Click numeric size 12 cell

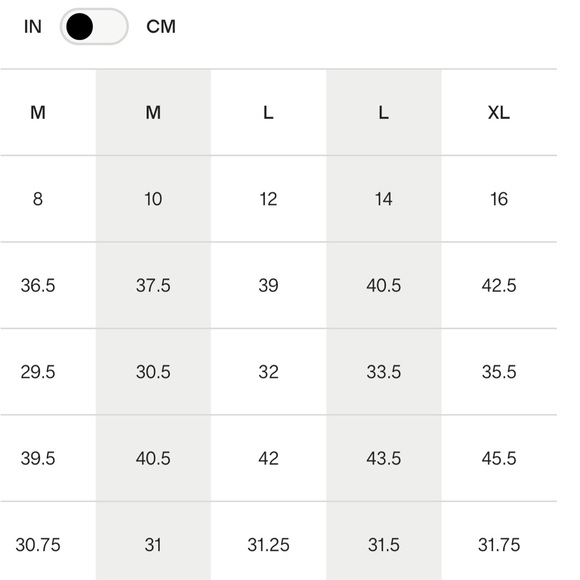[x=269, y=199]
